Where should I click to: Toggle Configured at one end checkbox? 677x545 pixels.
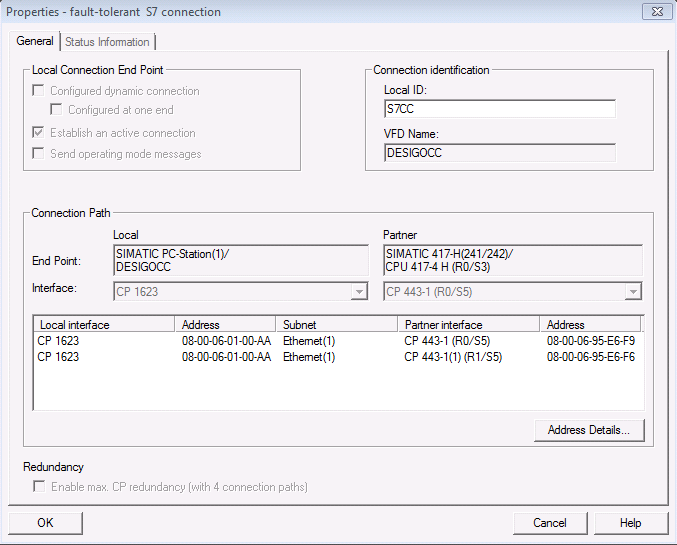tap(57, 111)
